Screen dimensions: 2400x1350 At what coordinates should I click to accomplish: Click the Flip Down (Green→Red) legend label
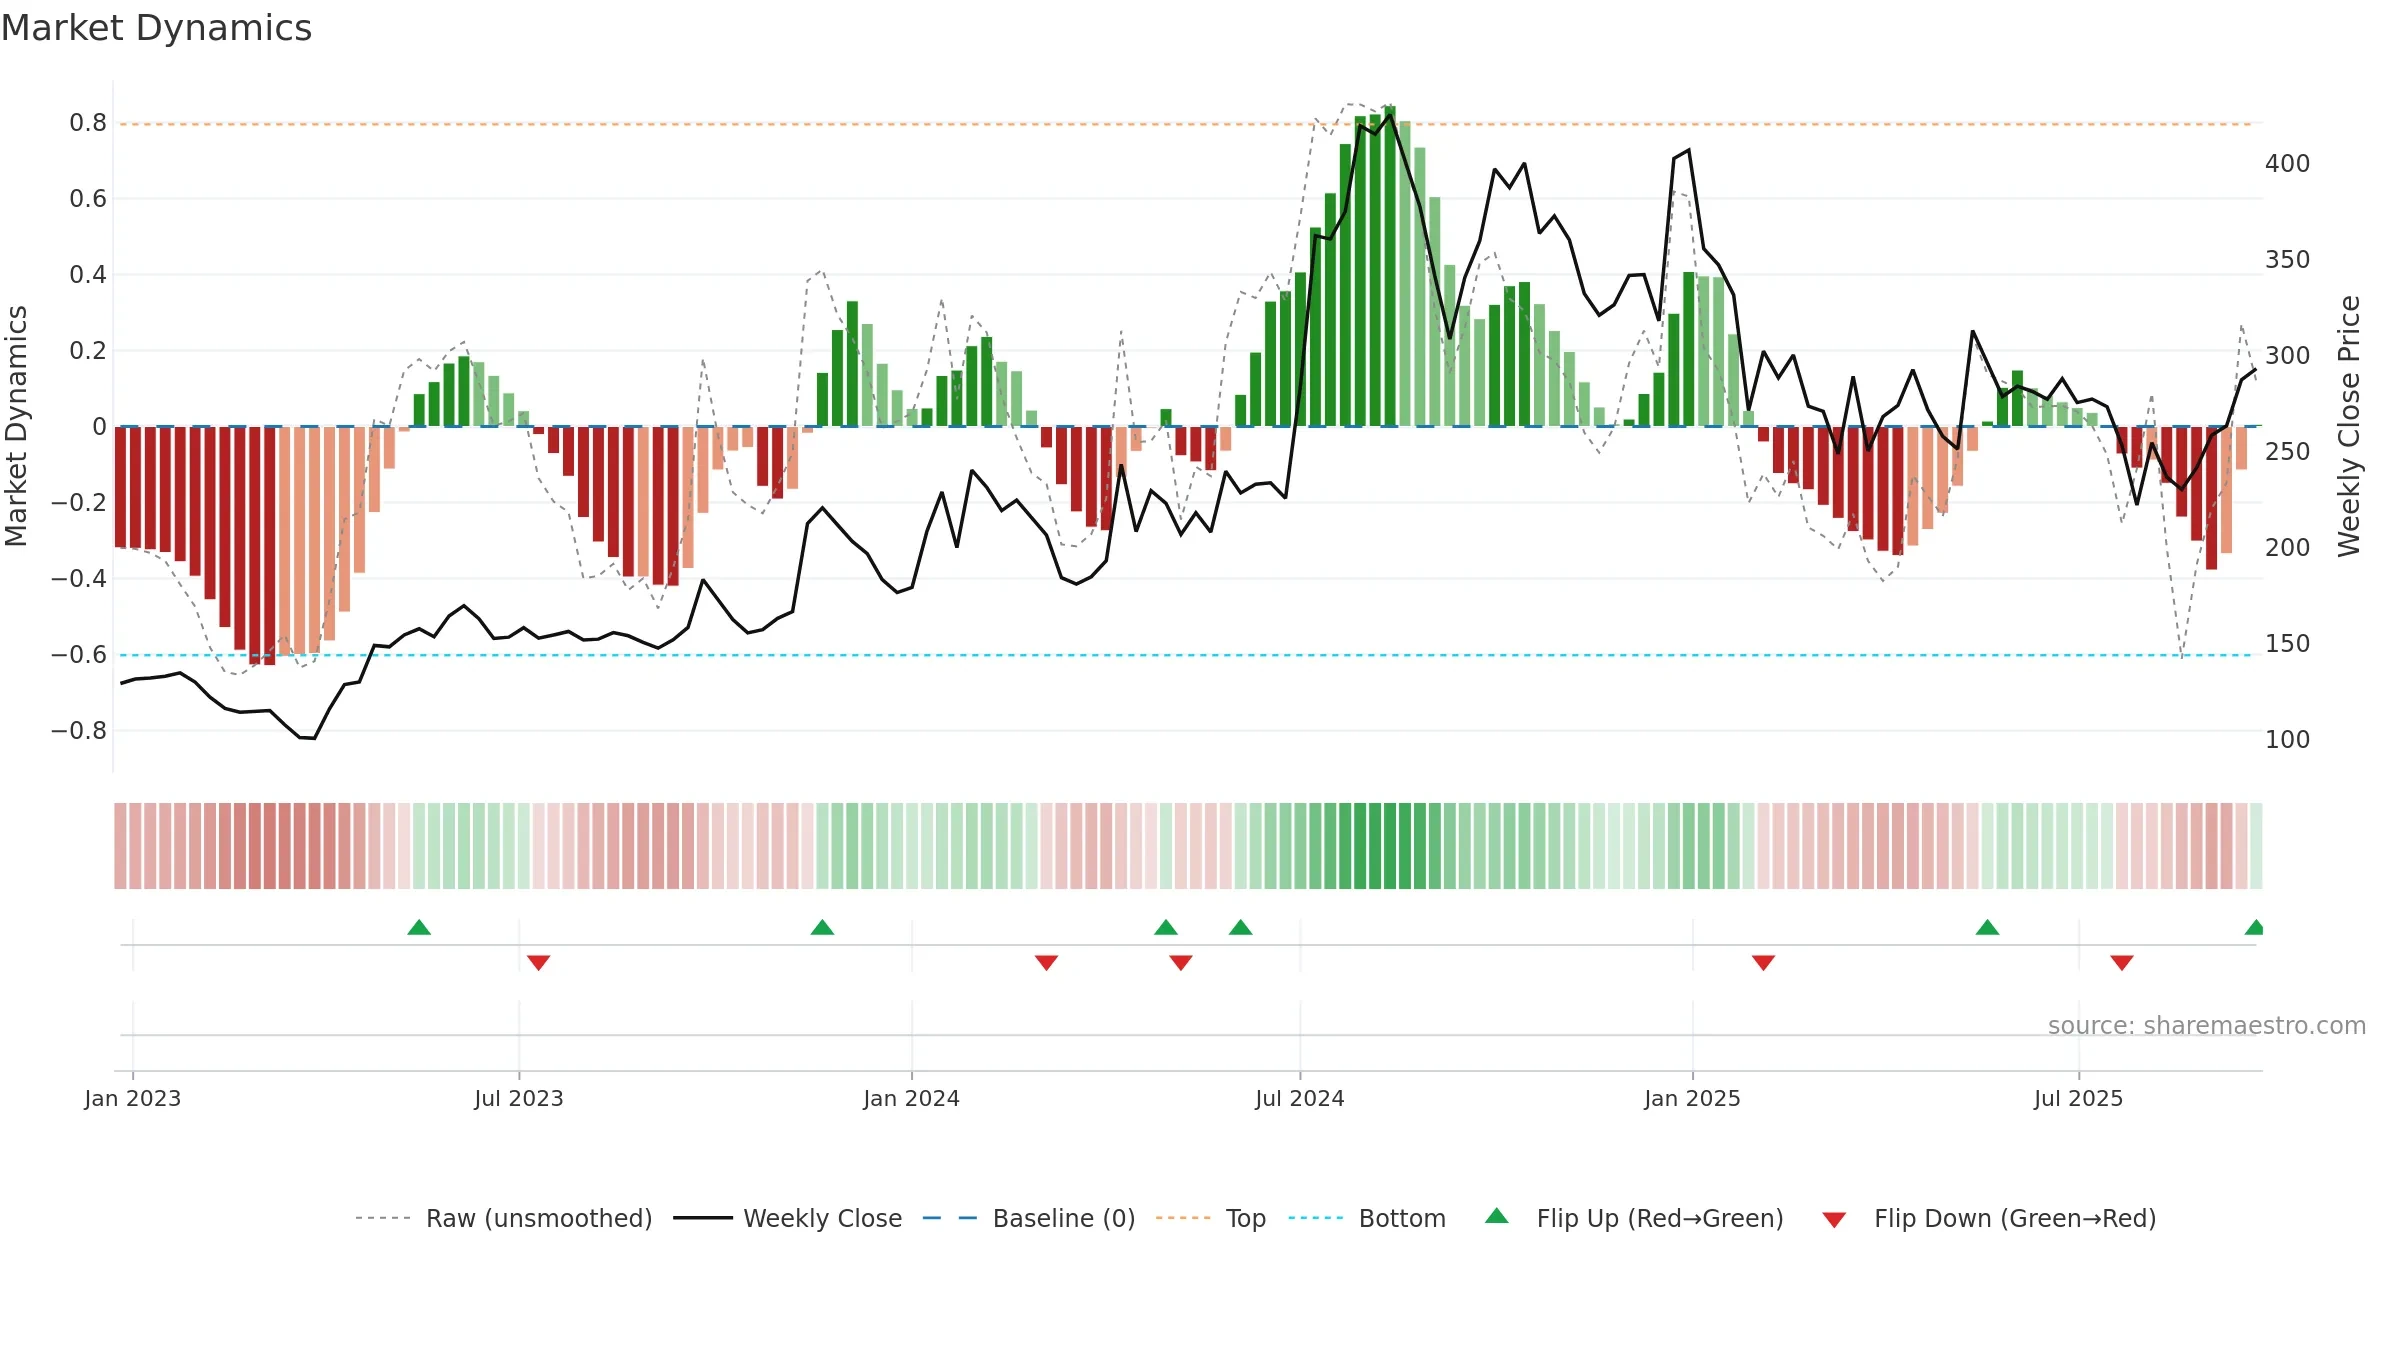coord(2015,1218)
